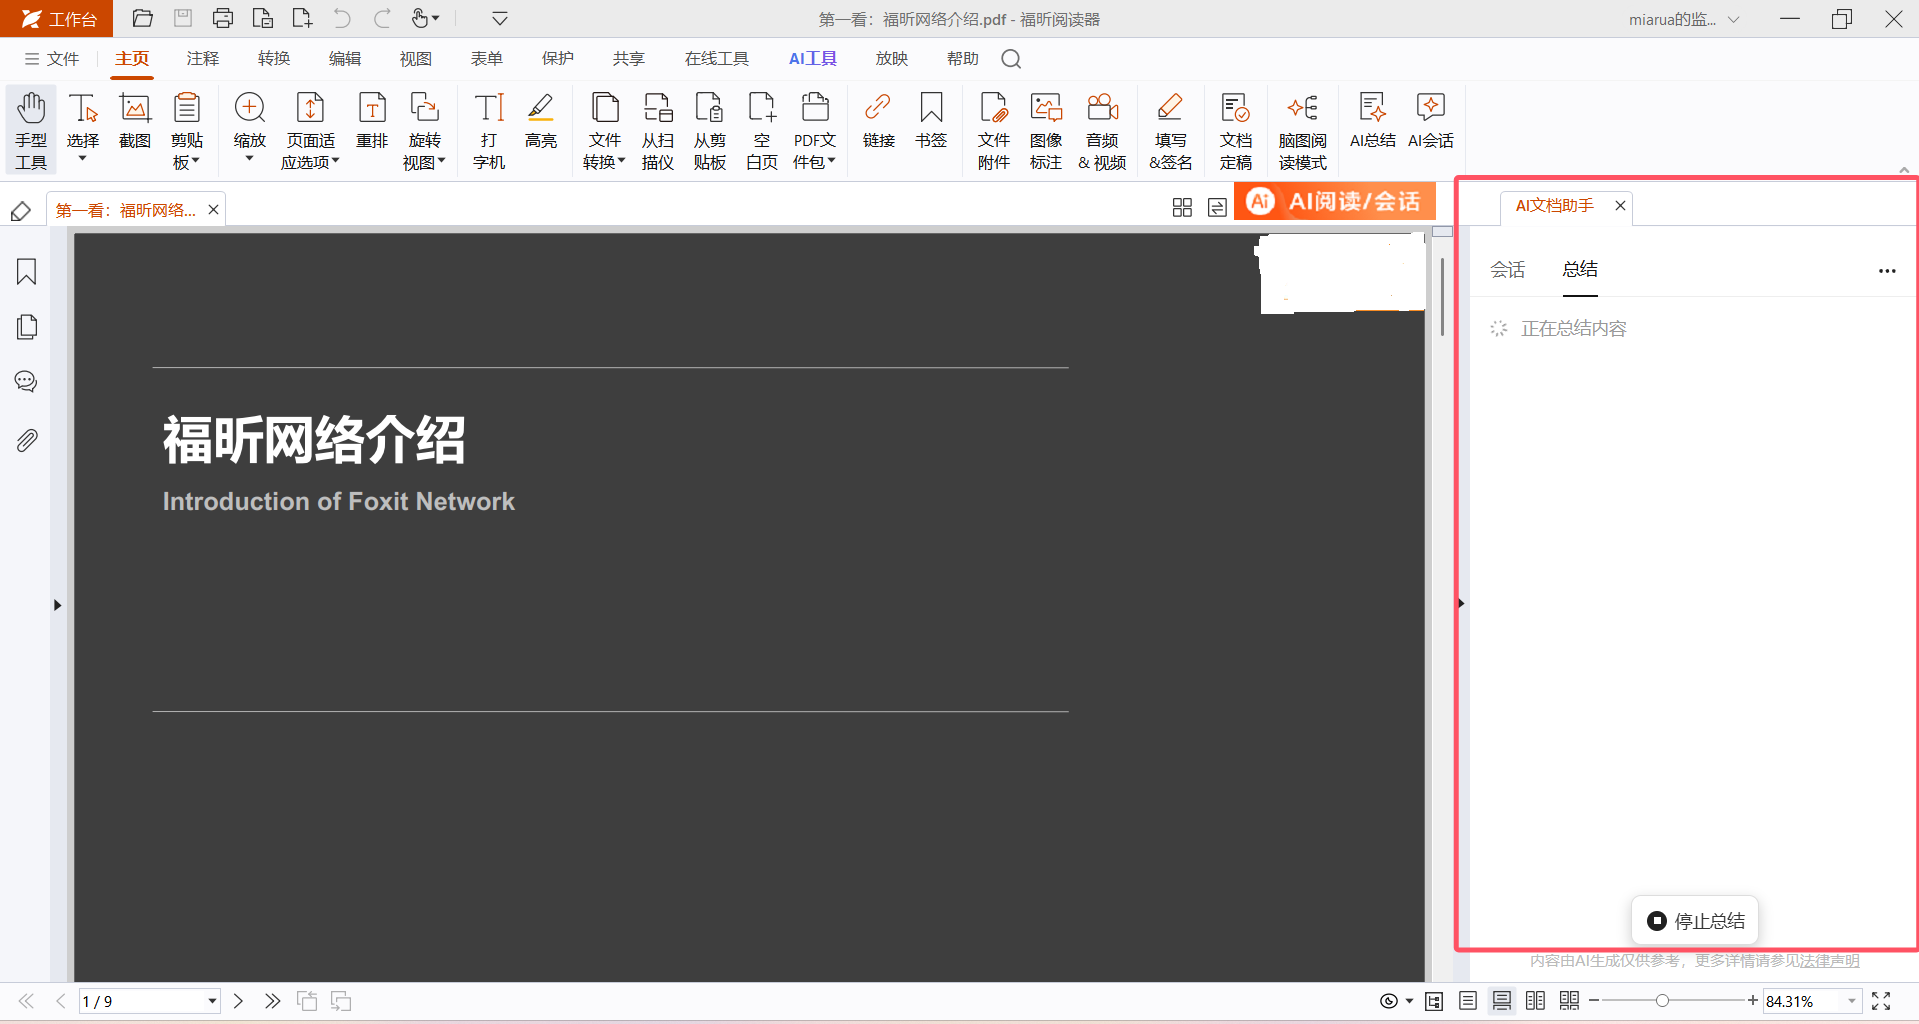
Task: Open the Attachments side panel
Action: point(27,440)
